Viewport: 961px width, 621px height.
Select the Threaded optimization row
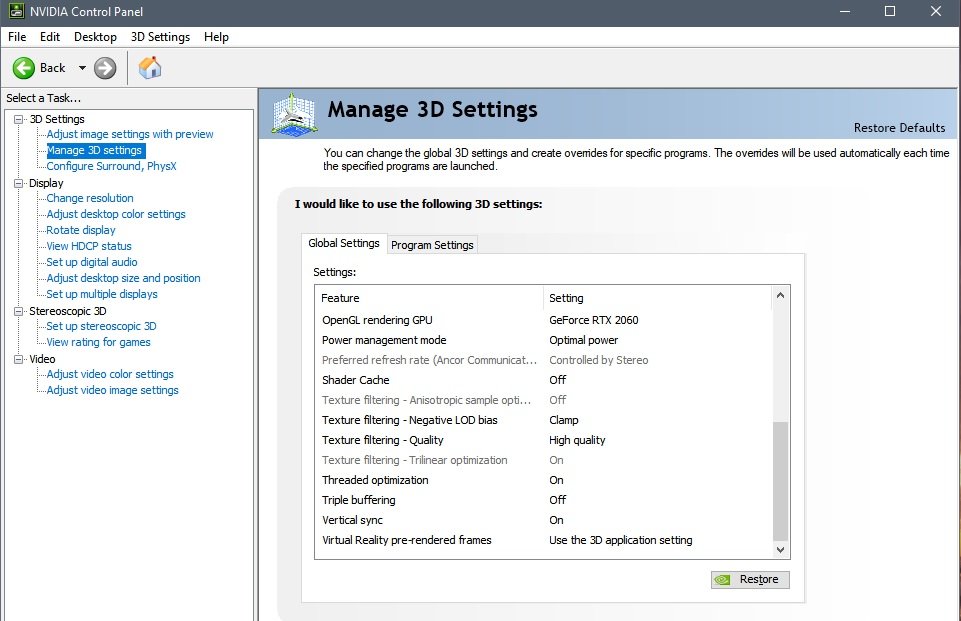pyautogui.click(x=544, y=480)
